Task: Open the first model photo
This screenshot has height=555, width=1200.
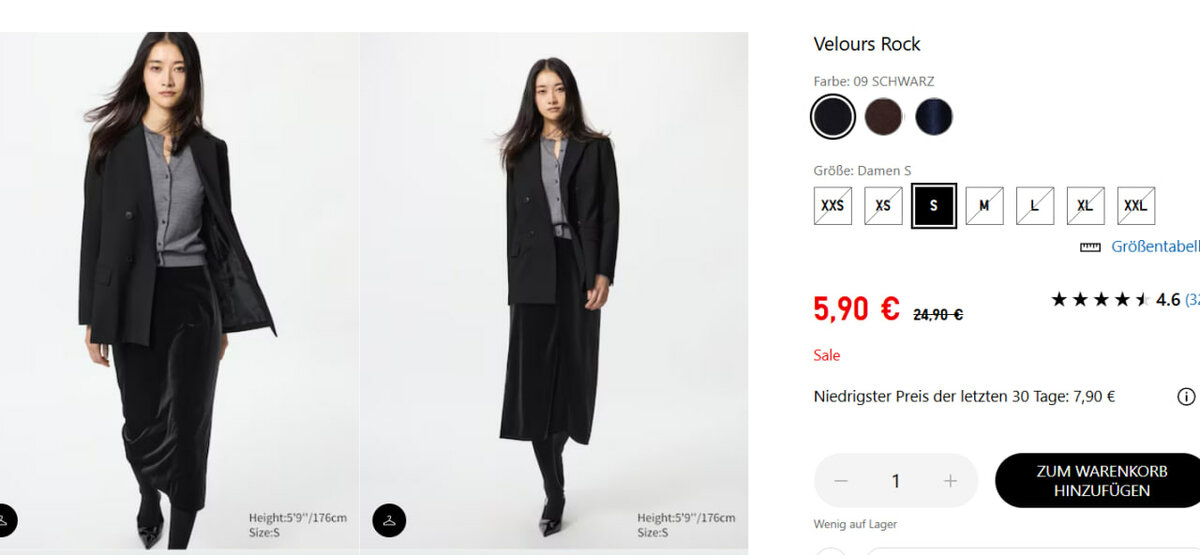Action: coord(178,290)
